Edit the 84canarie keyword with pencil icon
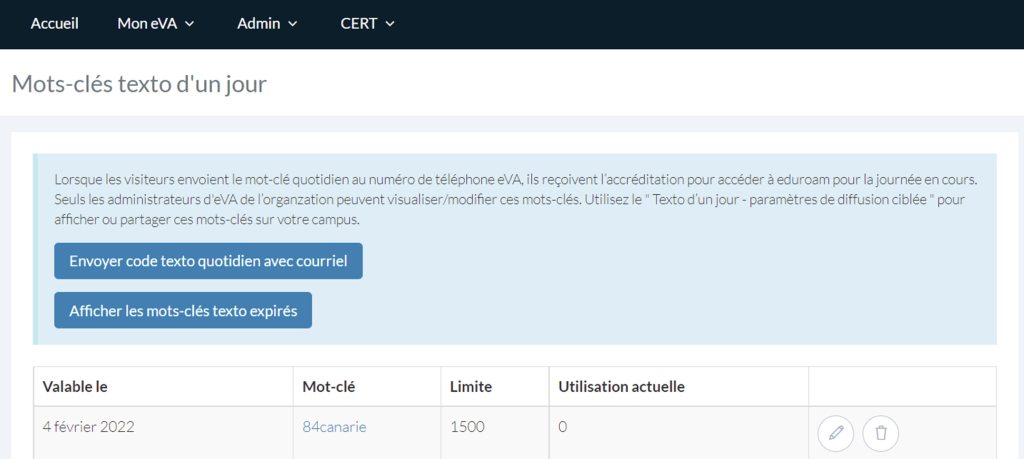Image resolution: width=1024 pixels, height=459 pixels. (x=836, y=433)
